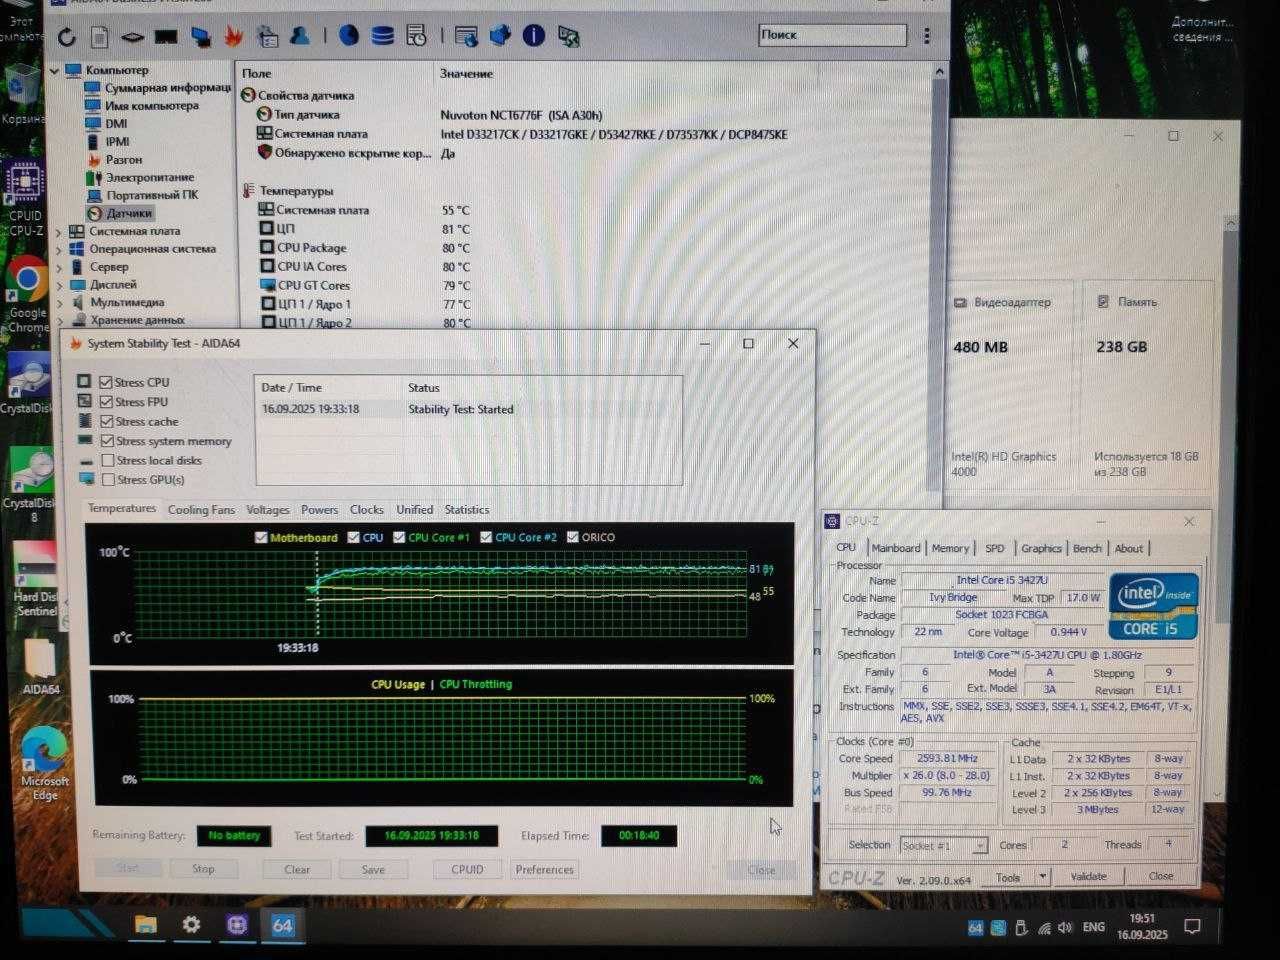This screenshot has height=960, width=1280.
Task: Enable Stress GPU(s) checkbox
Action: [108, 479]
